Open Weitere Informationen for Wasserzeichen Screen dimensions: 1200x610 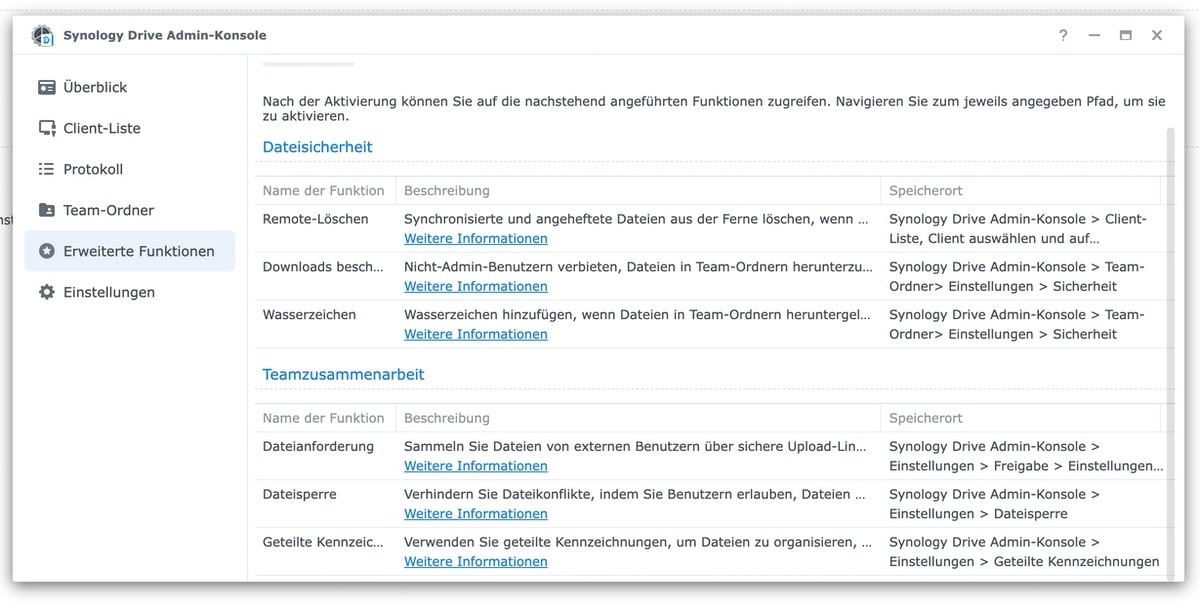click(x=475, y=334)
